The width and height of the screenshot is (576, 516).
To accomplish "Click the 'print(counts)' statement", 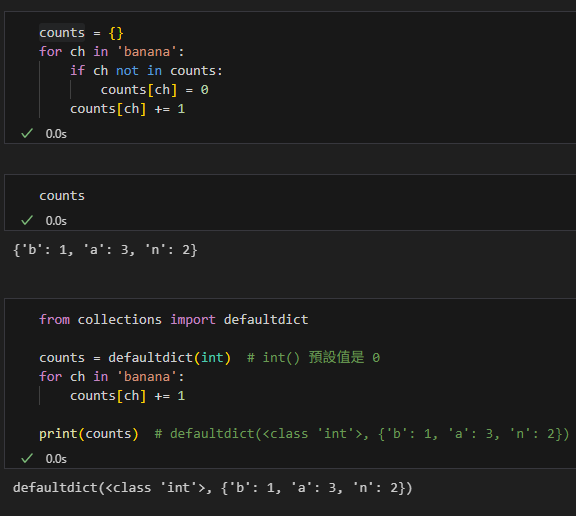I will click(89, 434).
